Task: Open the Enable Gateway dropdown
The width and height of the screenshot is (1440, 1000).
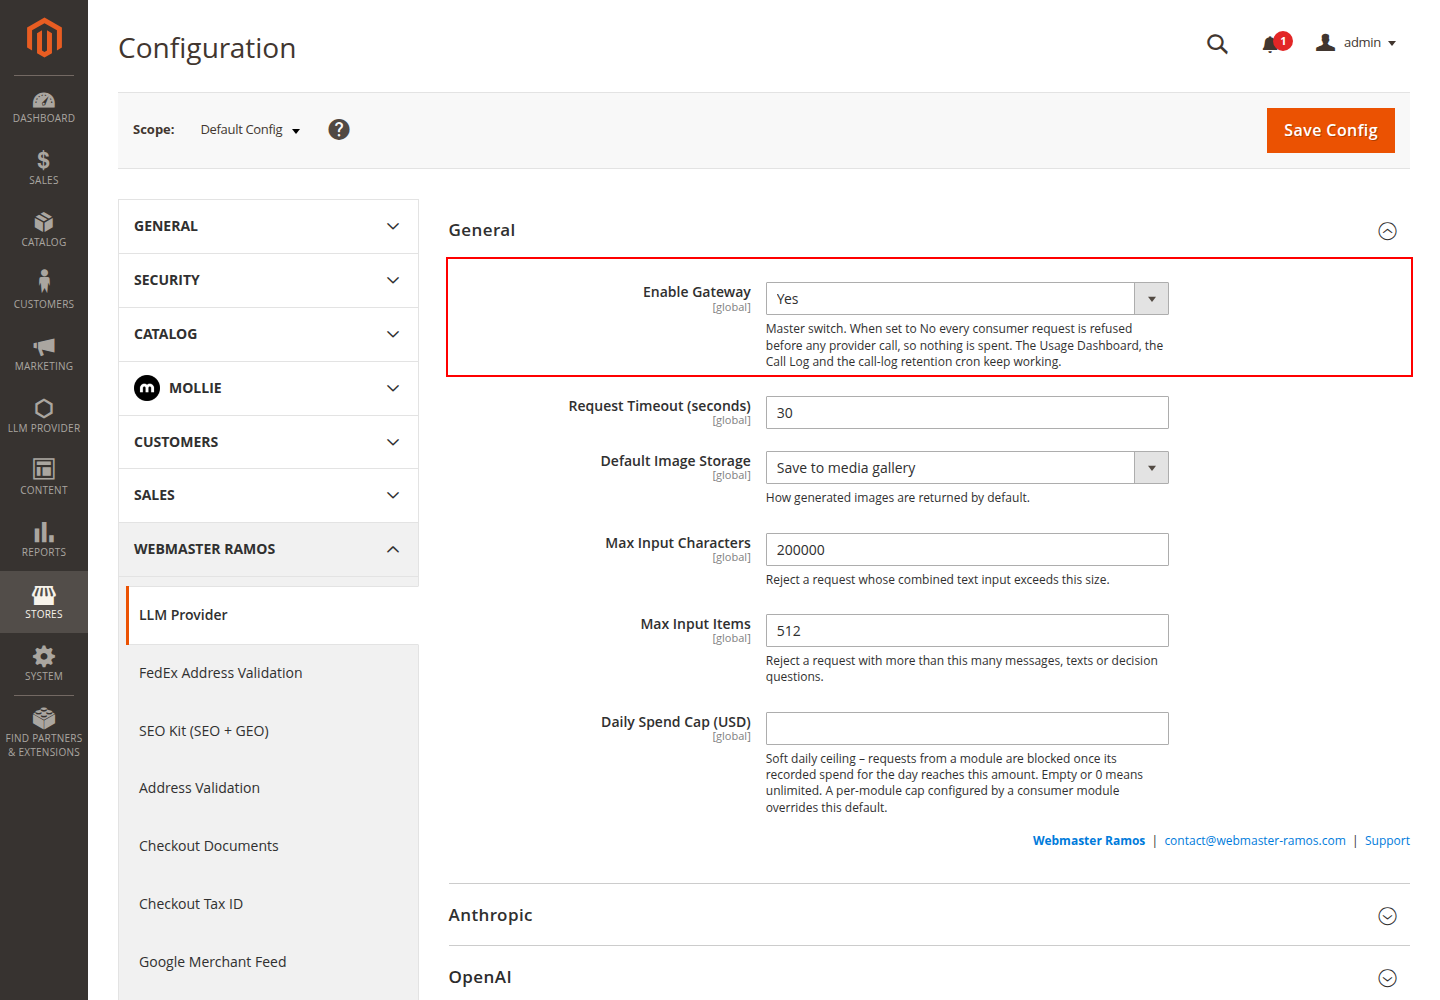Action: [x=967, y=299]
